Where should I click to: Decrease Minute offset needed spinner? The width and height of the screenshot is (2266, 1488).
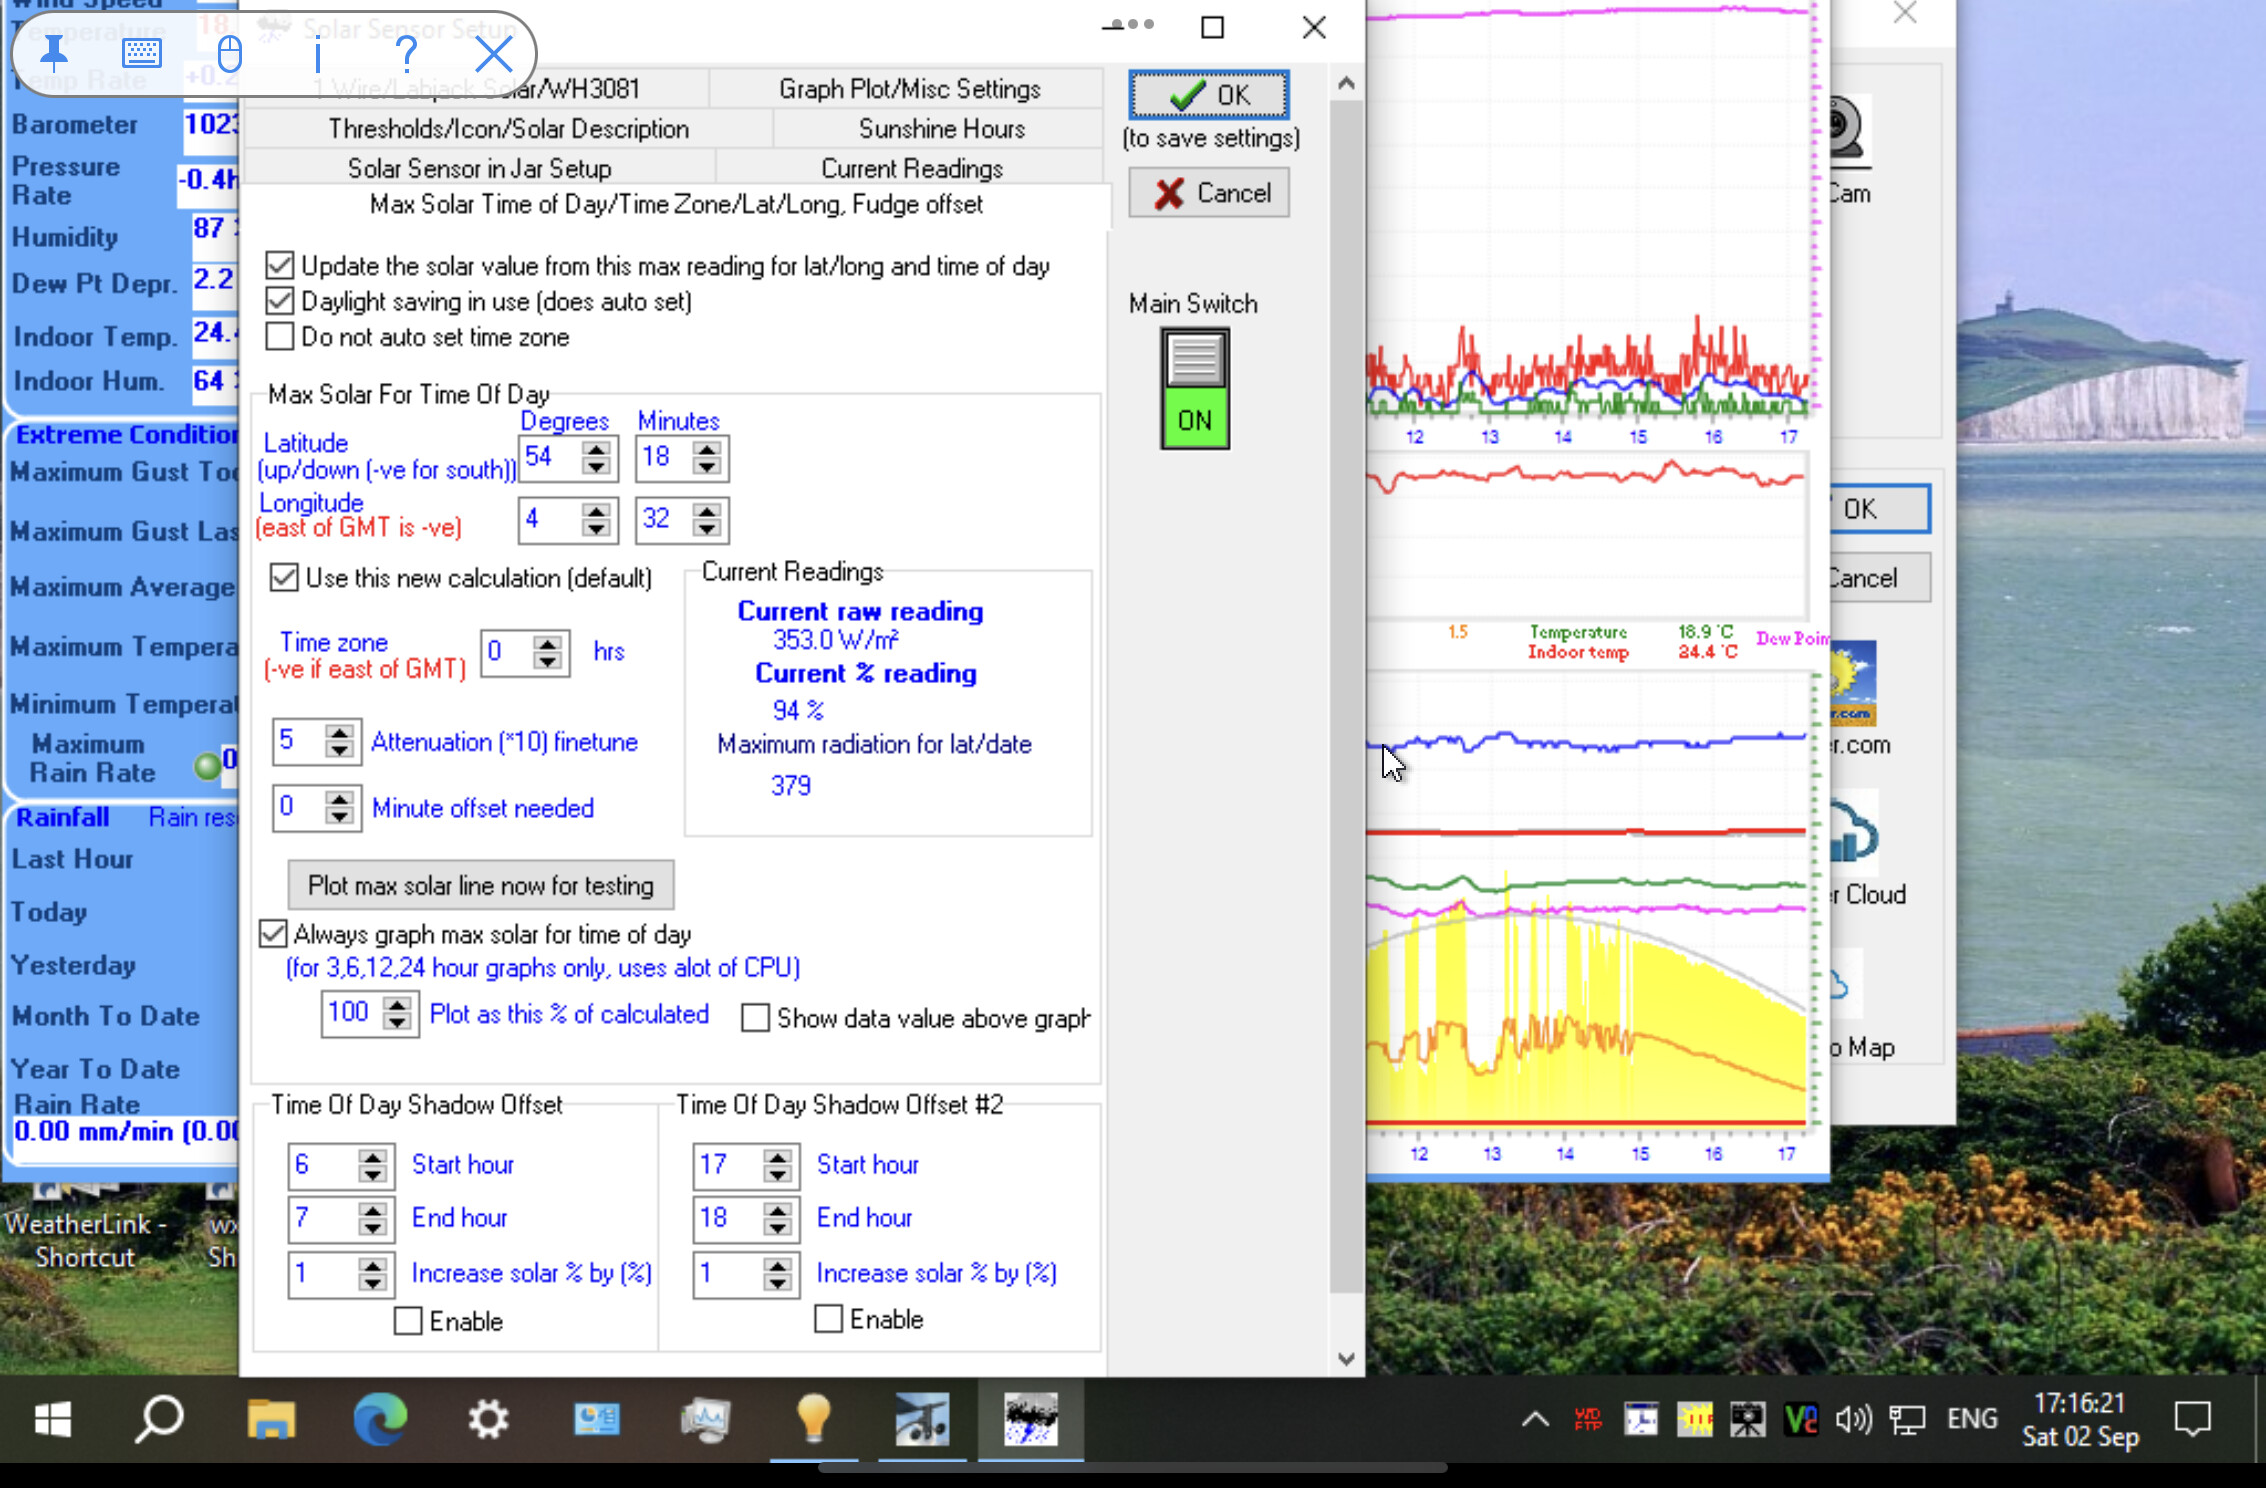339,818
